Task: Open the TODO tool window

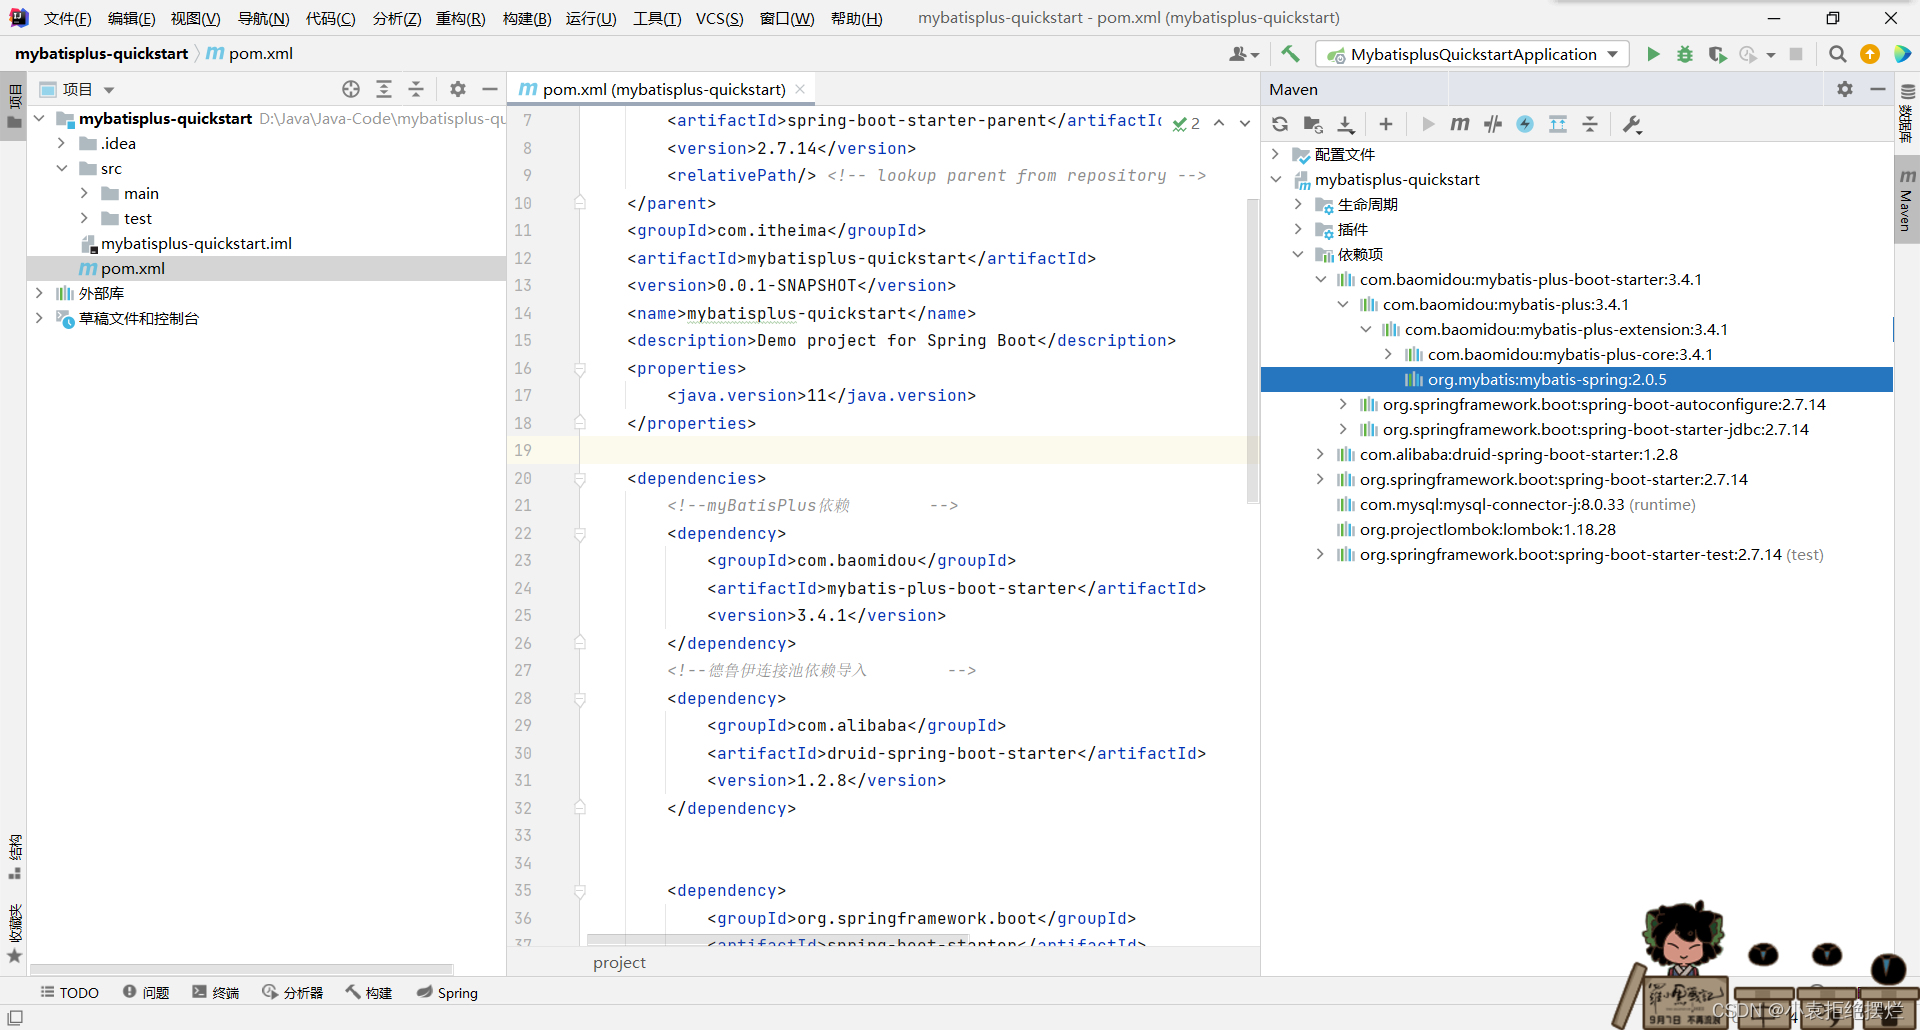Action: [69, 992]
